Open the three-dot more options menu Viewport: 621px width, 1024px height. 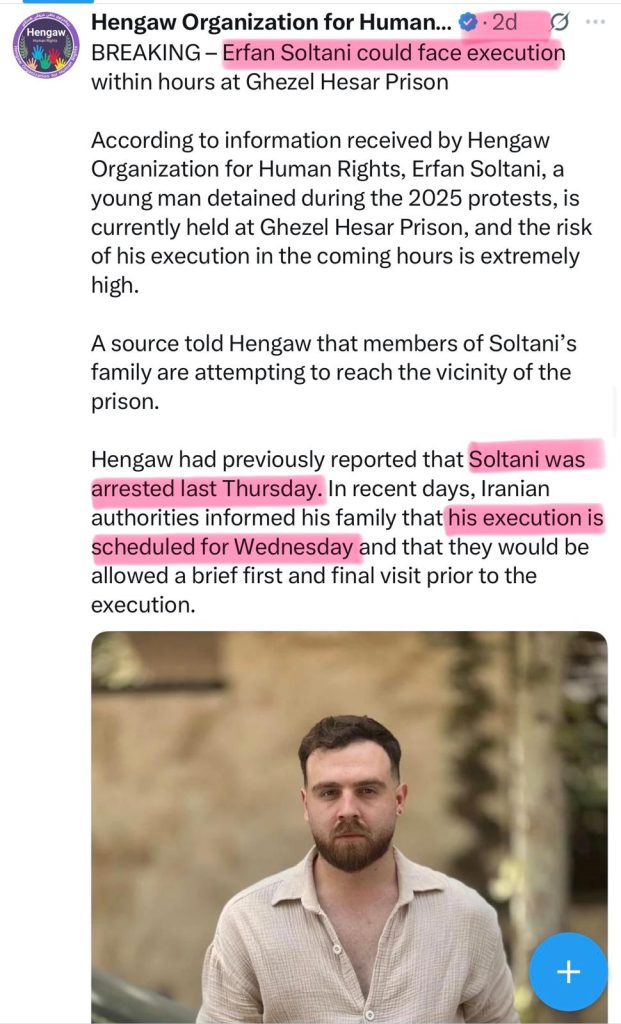click(x=595, y=22)
